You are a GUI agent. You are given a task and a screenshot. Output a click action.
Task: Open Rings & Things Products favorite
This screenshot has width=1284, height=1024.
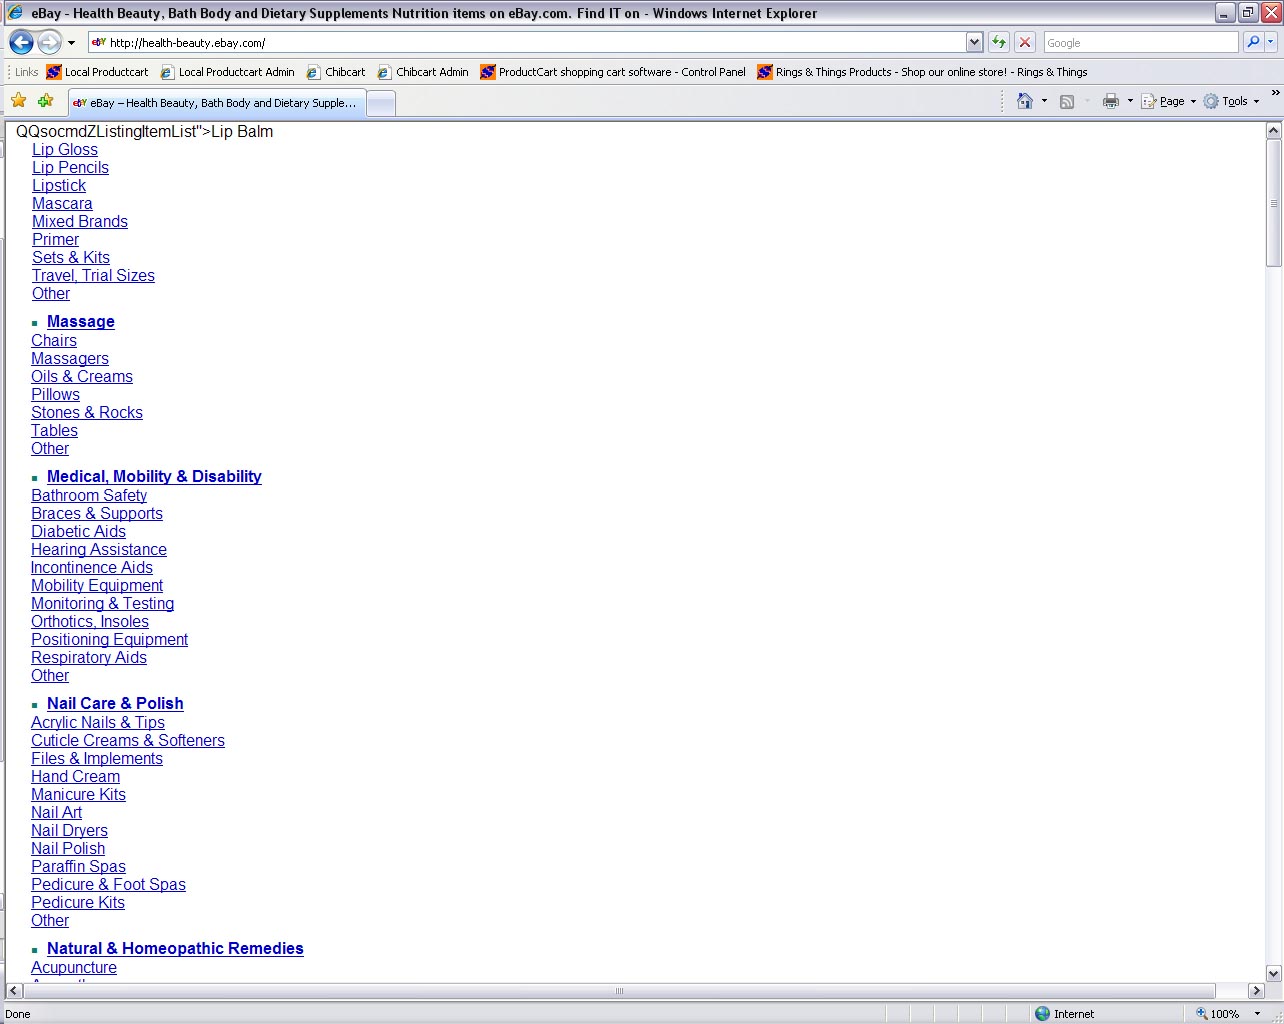click(922, 72)
